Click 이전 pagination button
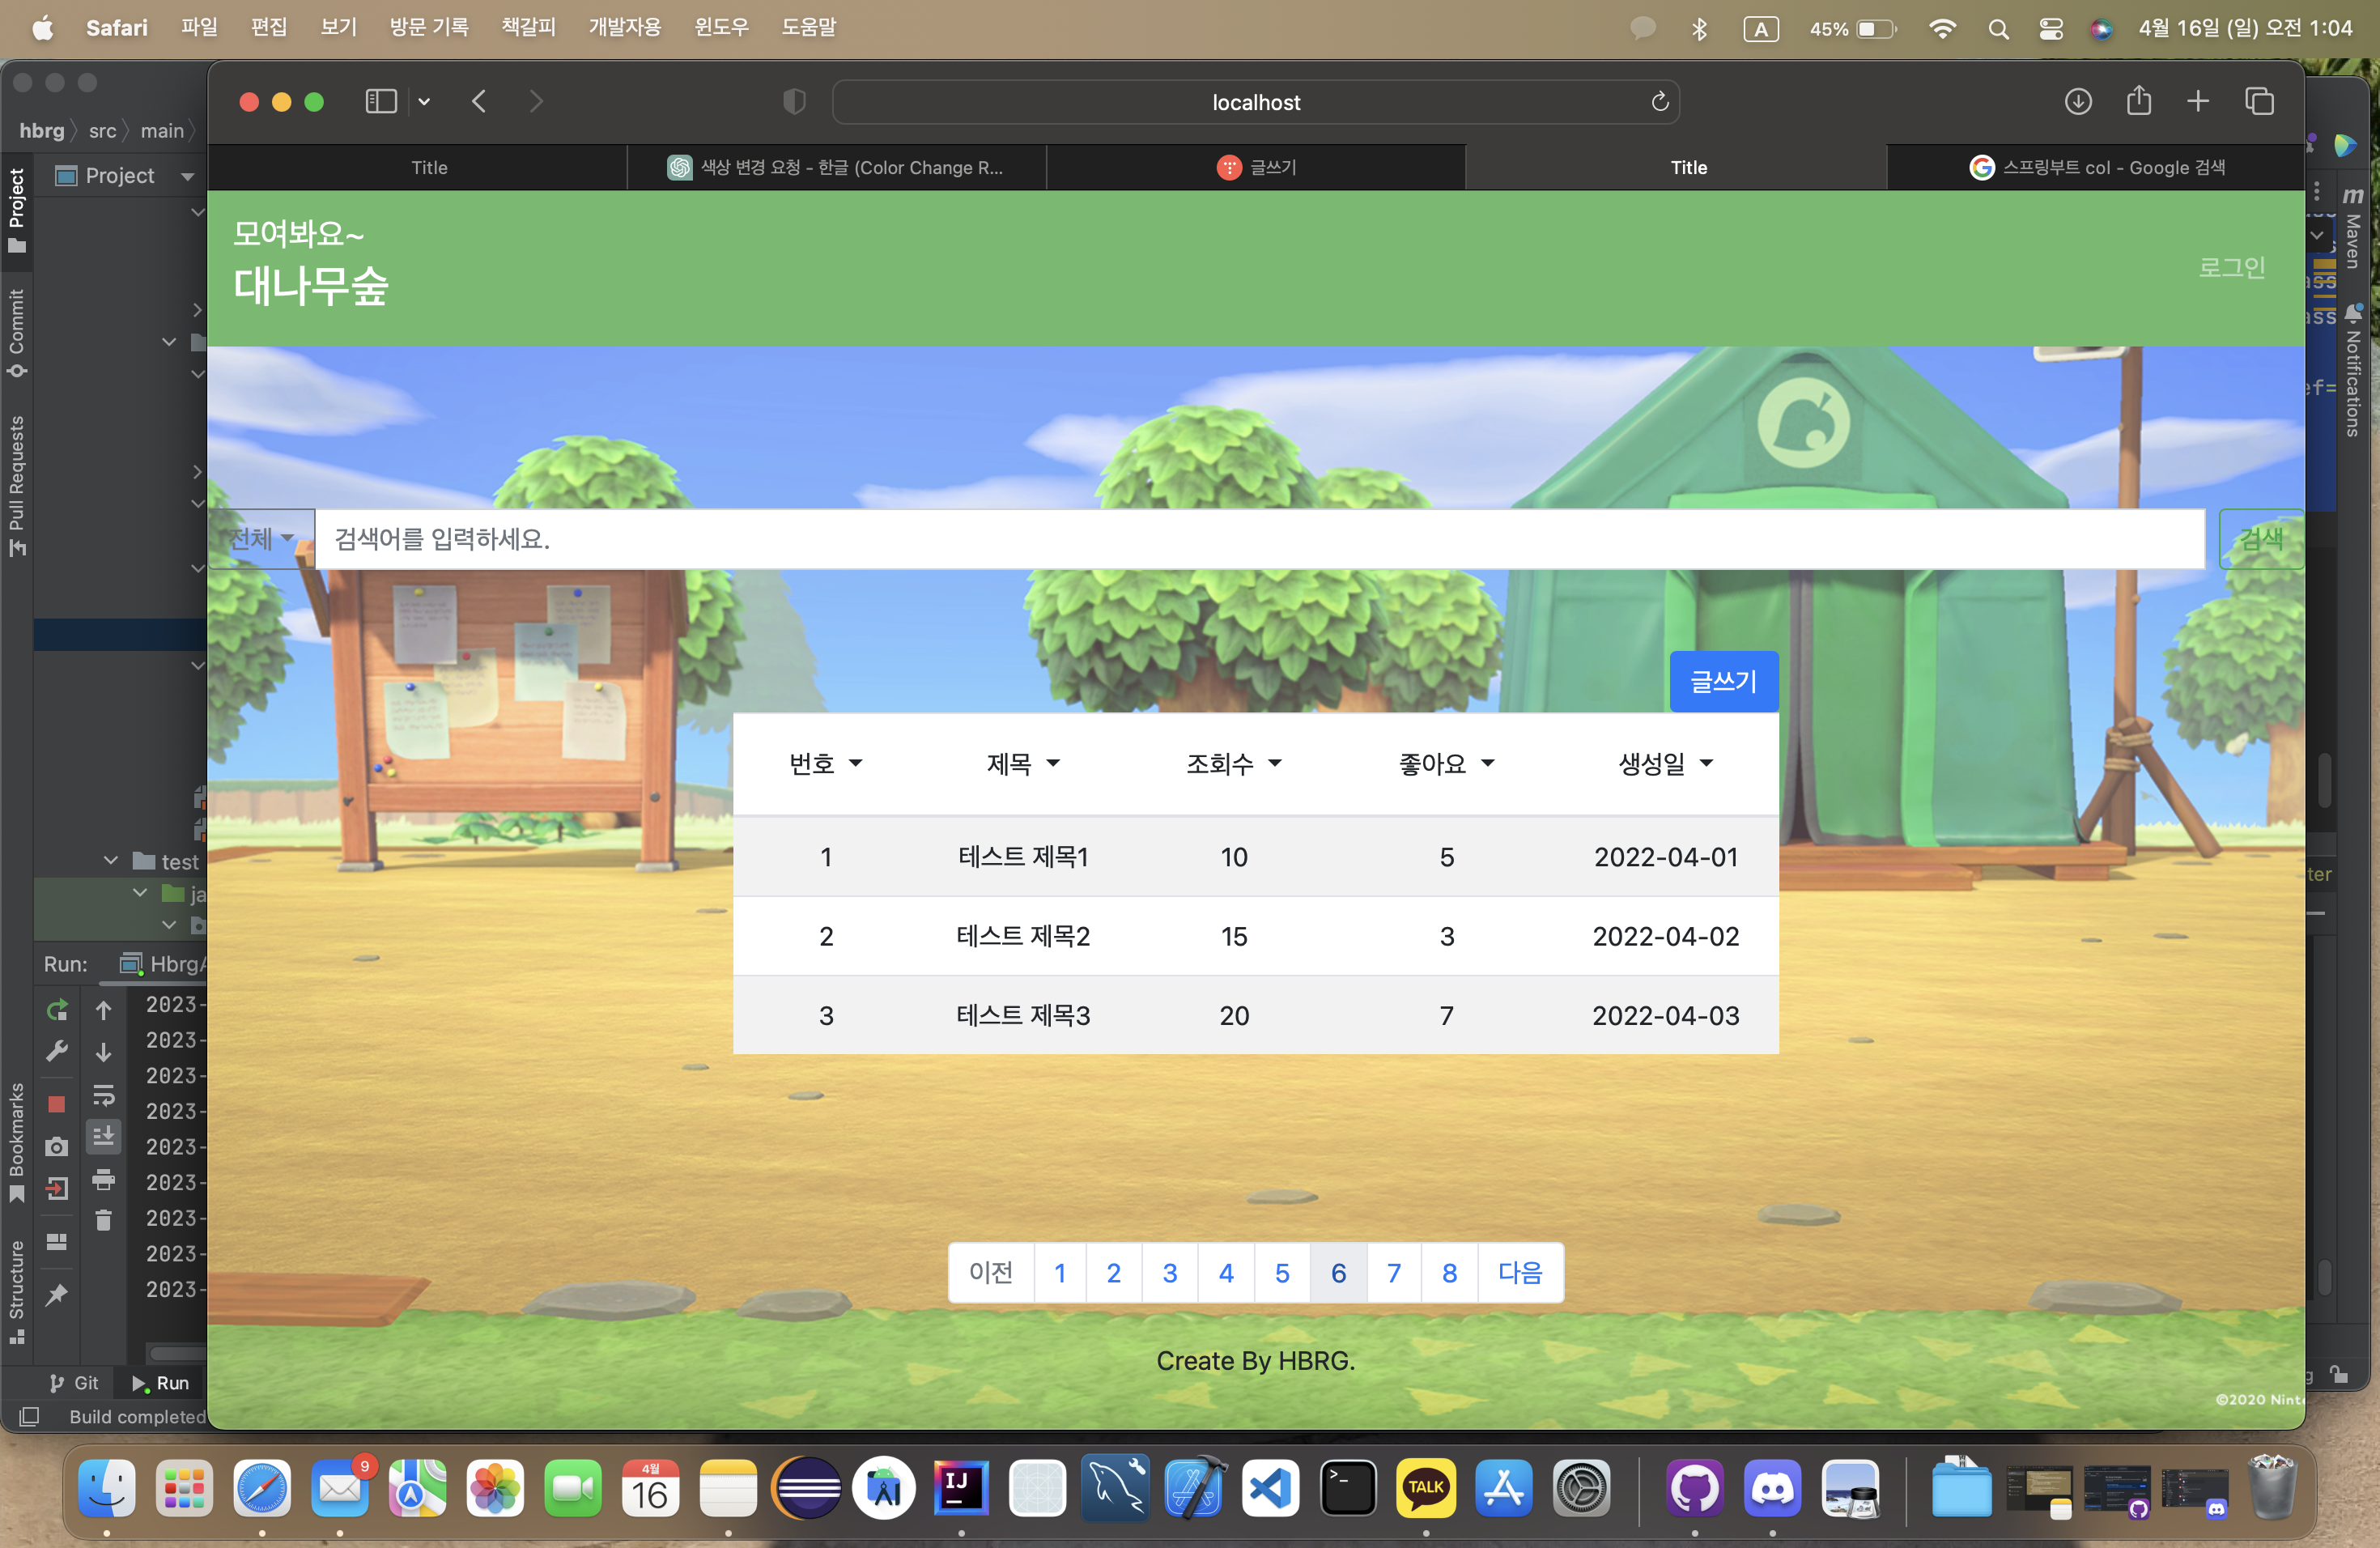The height and width of the screenshot is (1548, 2380). click(x=990, y=1272)
